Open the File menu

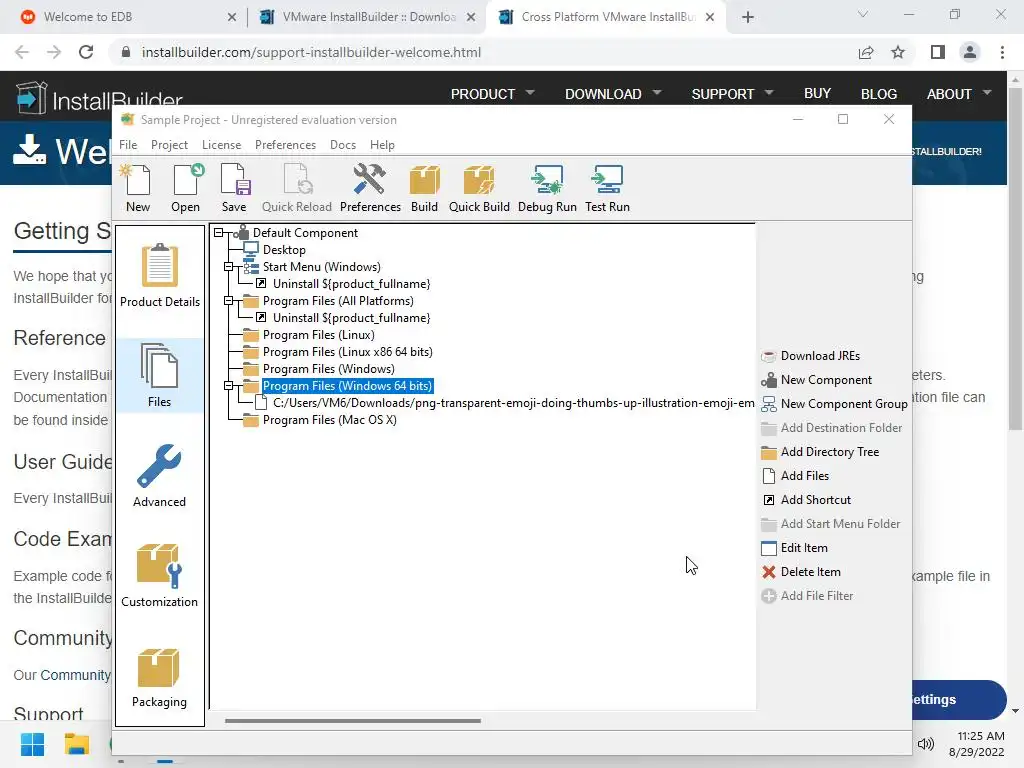click(x=128, y=145)
